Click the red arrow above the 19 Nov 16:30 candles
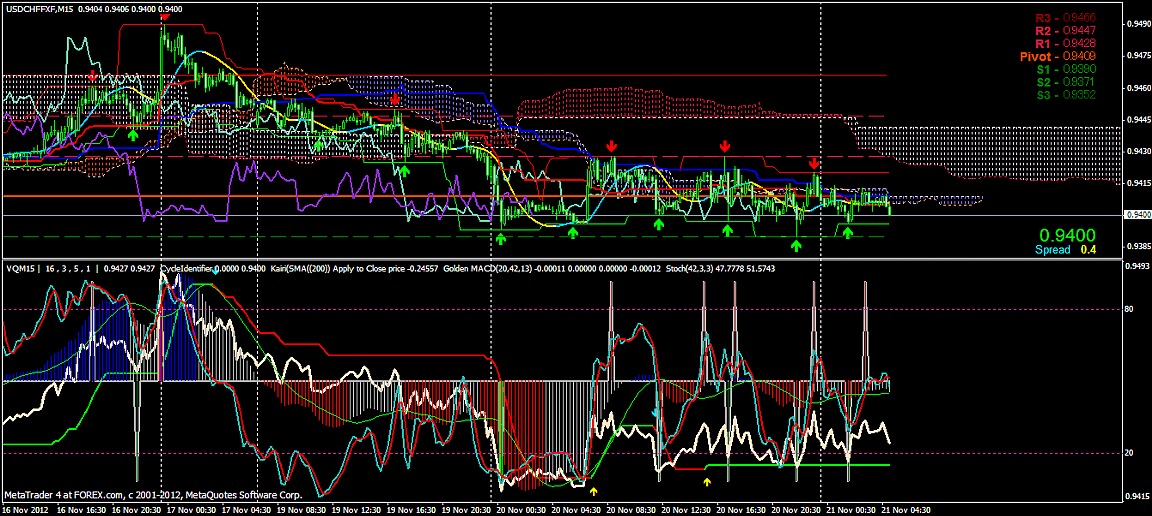This screenshot has height=516, width=1152. (396, 100)
